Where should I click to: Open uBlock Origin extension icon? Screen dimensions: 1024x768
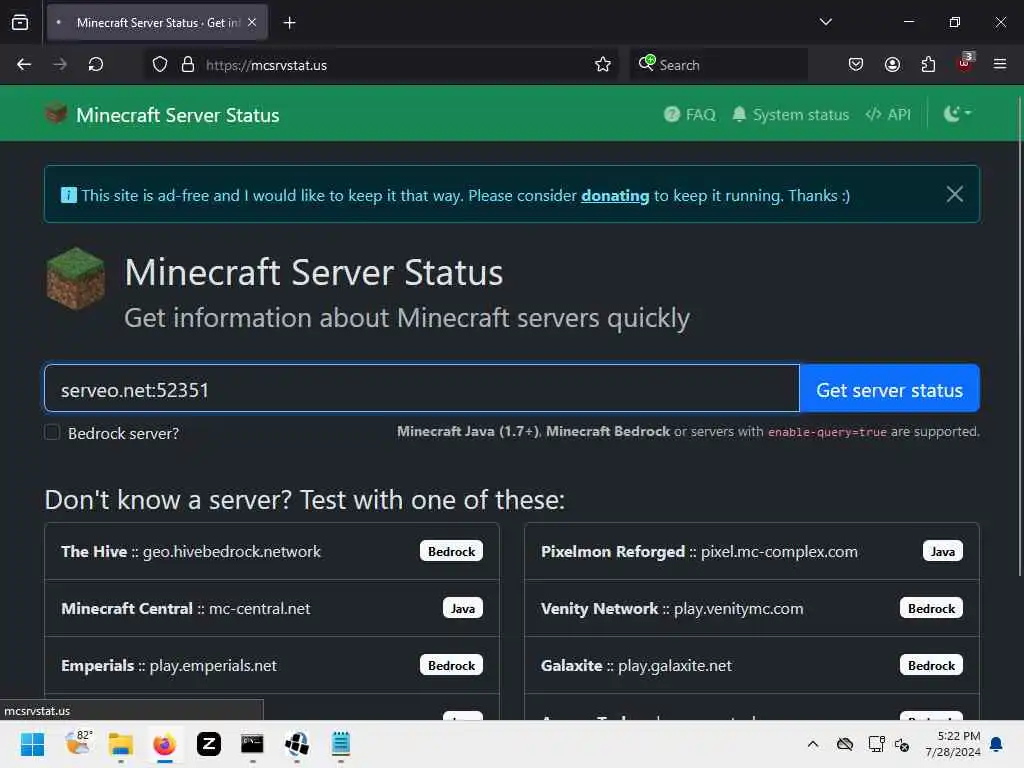coord(965,63)
